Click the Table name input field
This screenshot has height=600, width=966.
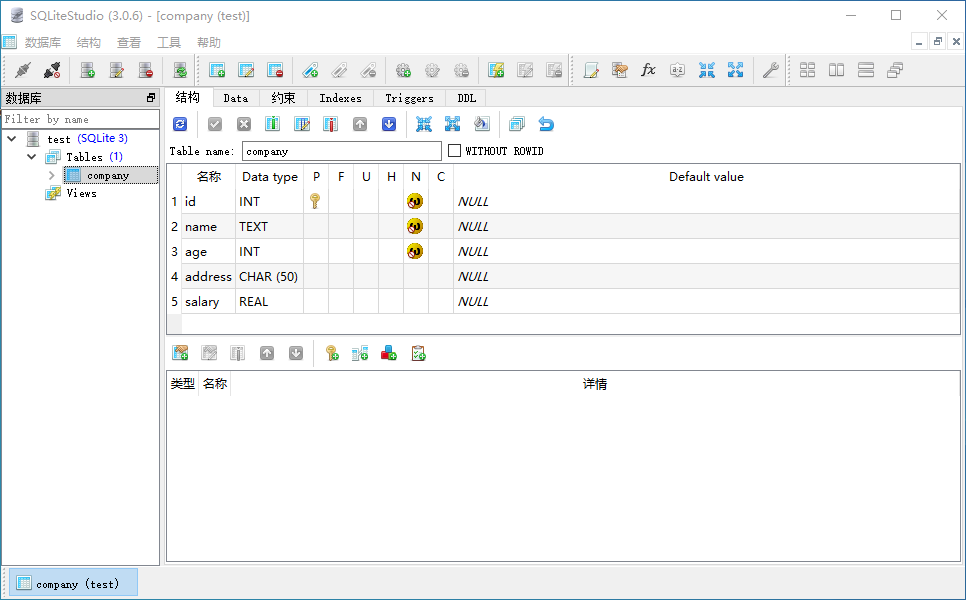click(x=342, y=151)
